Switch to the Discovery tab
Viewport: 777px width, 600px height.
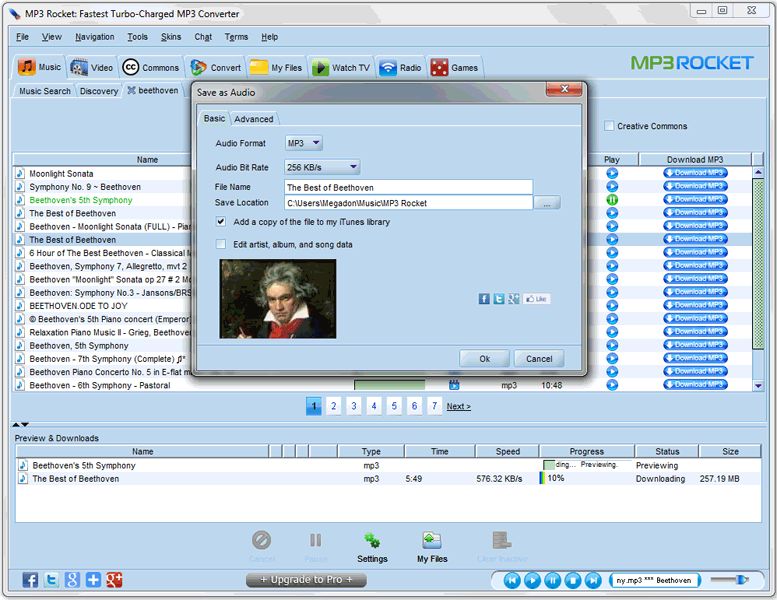pos(99,91)
